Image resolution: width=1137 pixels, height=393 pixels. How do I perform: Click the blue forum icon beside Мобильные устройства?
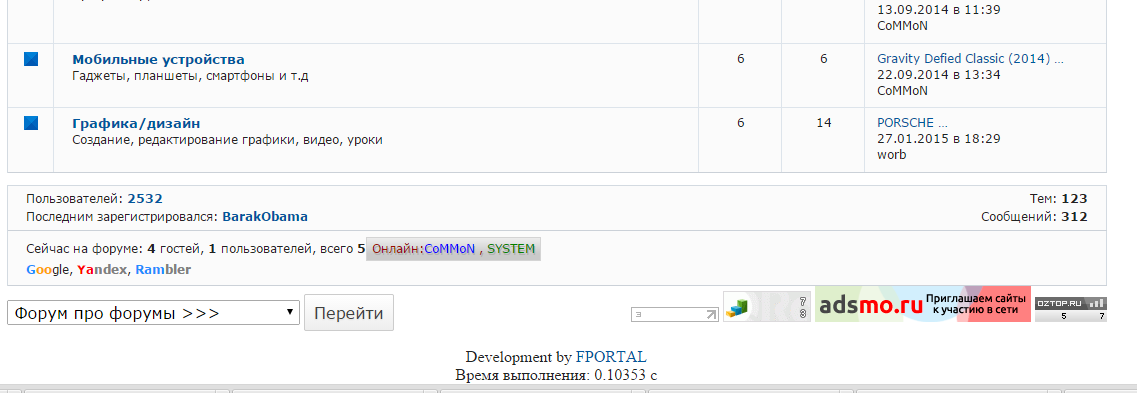point(30,59)
